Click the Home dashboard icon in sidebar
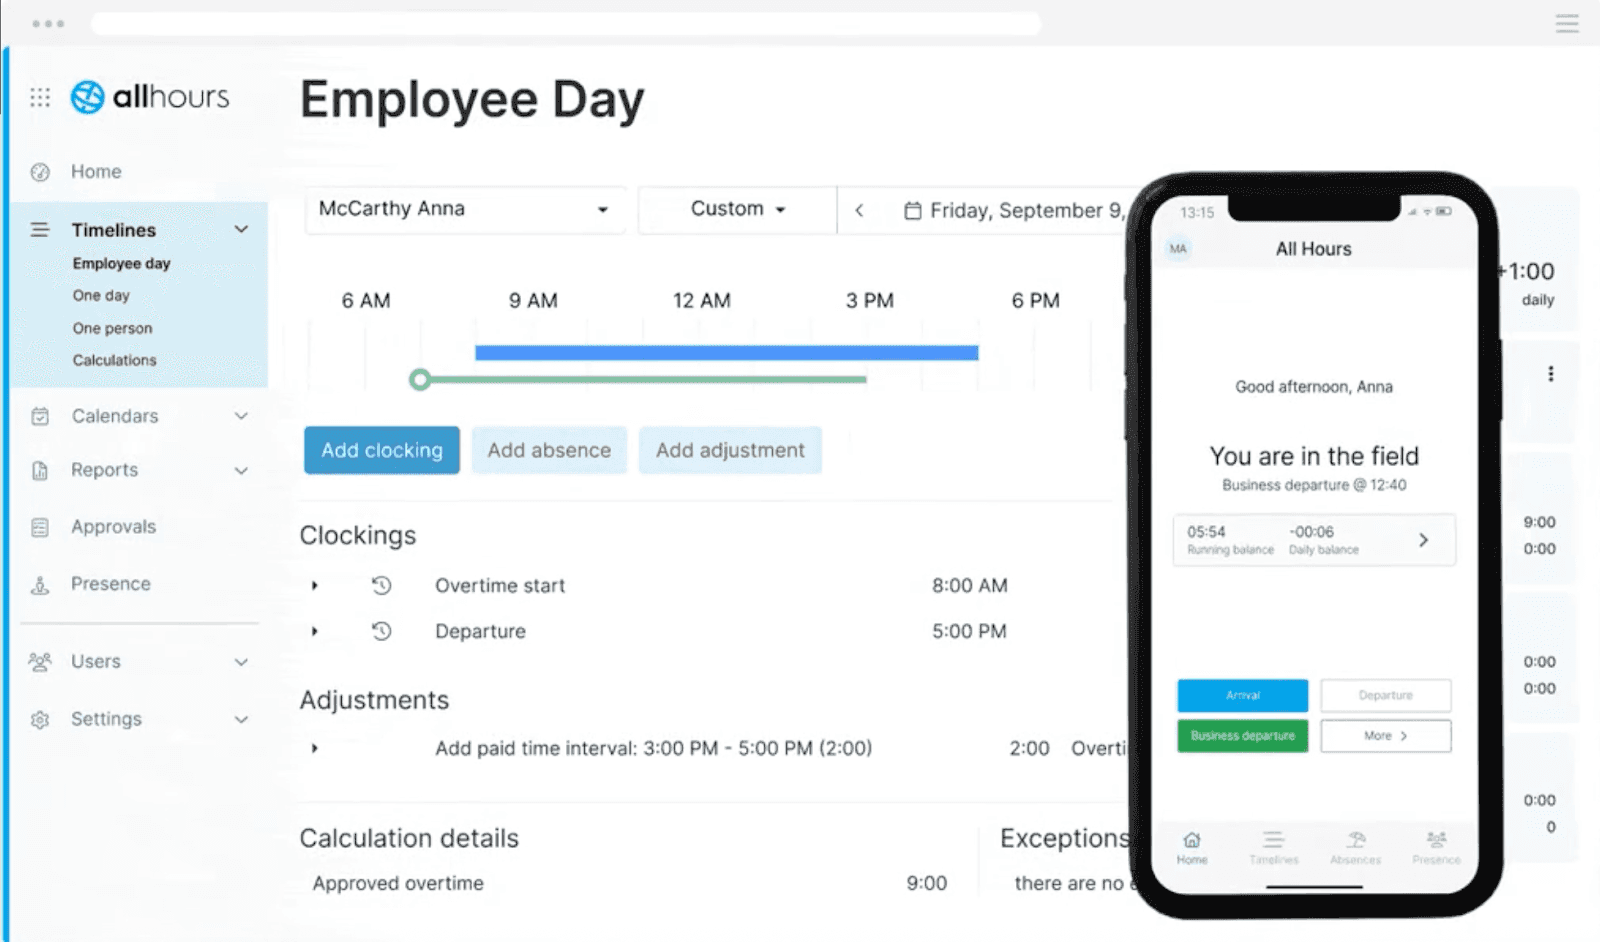 click(40, 171)
